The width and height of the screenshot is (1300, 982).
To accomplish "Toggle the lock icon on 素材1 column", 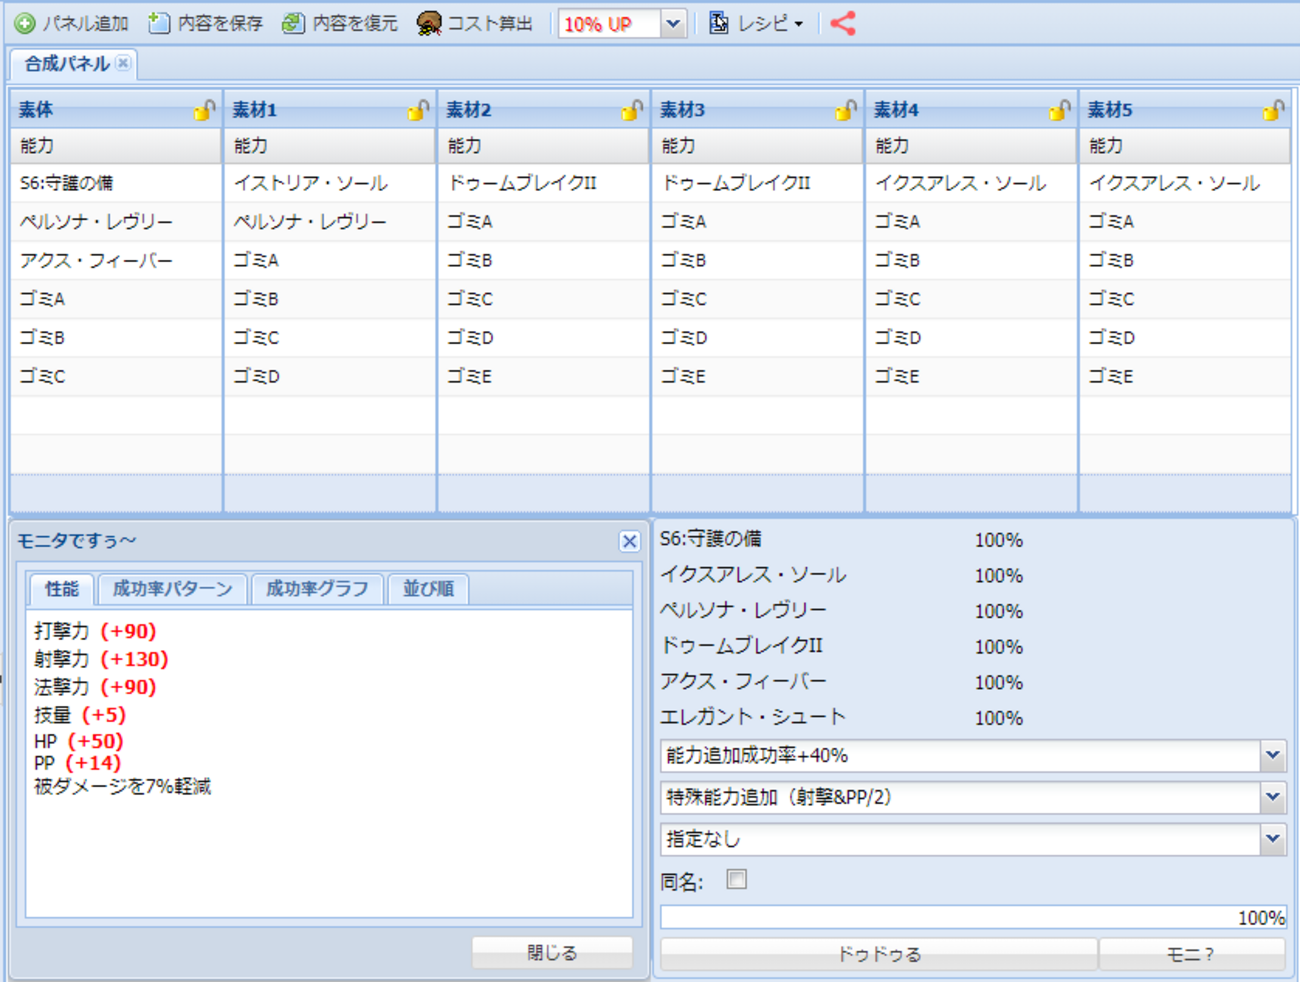I will pos(418,110).
